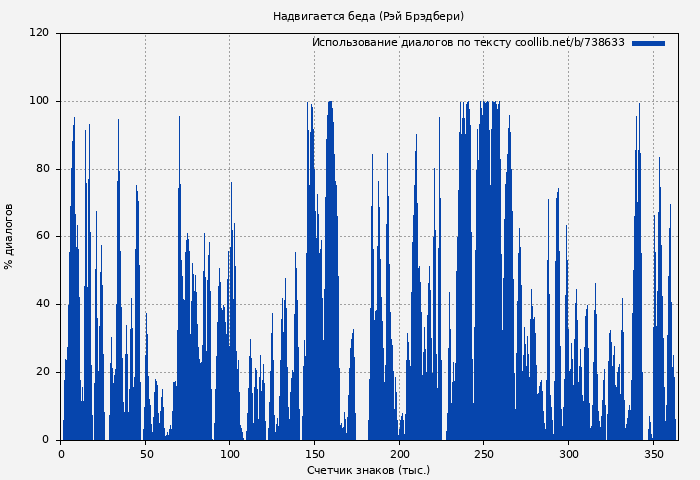The height and width of the screenshot is (480, 700).
Task: Click the 300 tick label on x-axis
Action: [568, 454]
